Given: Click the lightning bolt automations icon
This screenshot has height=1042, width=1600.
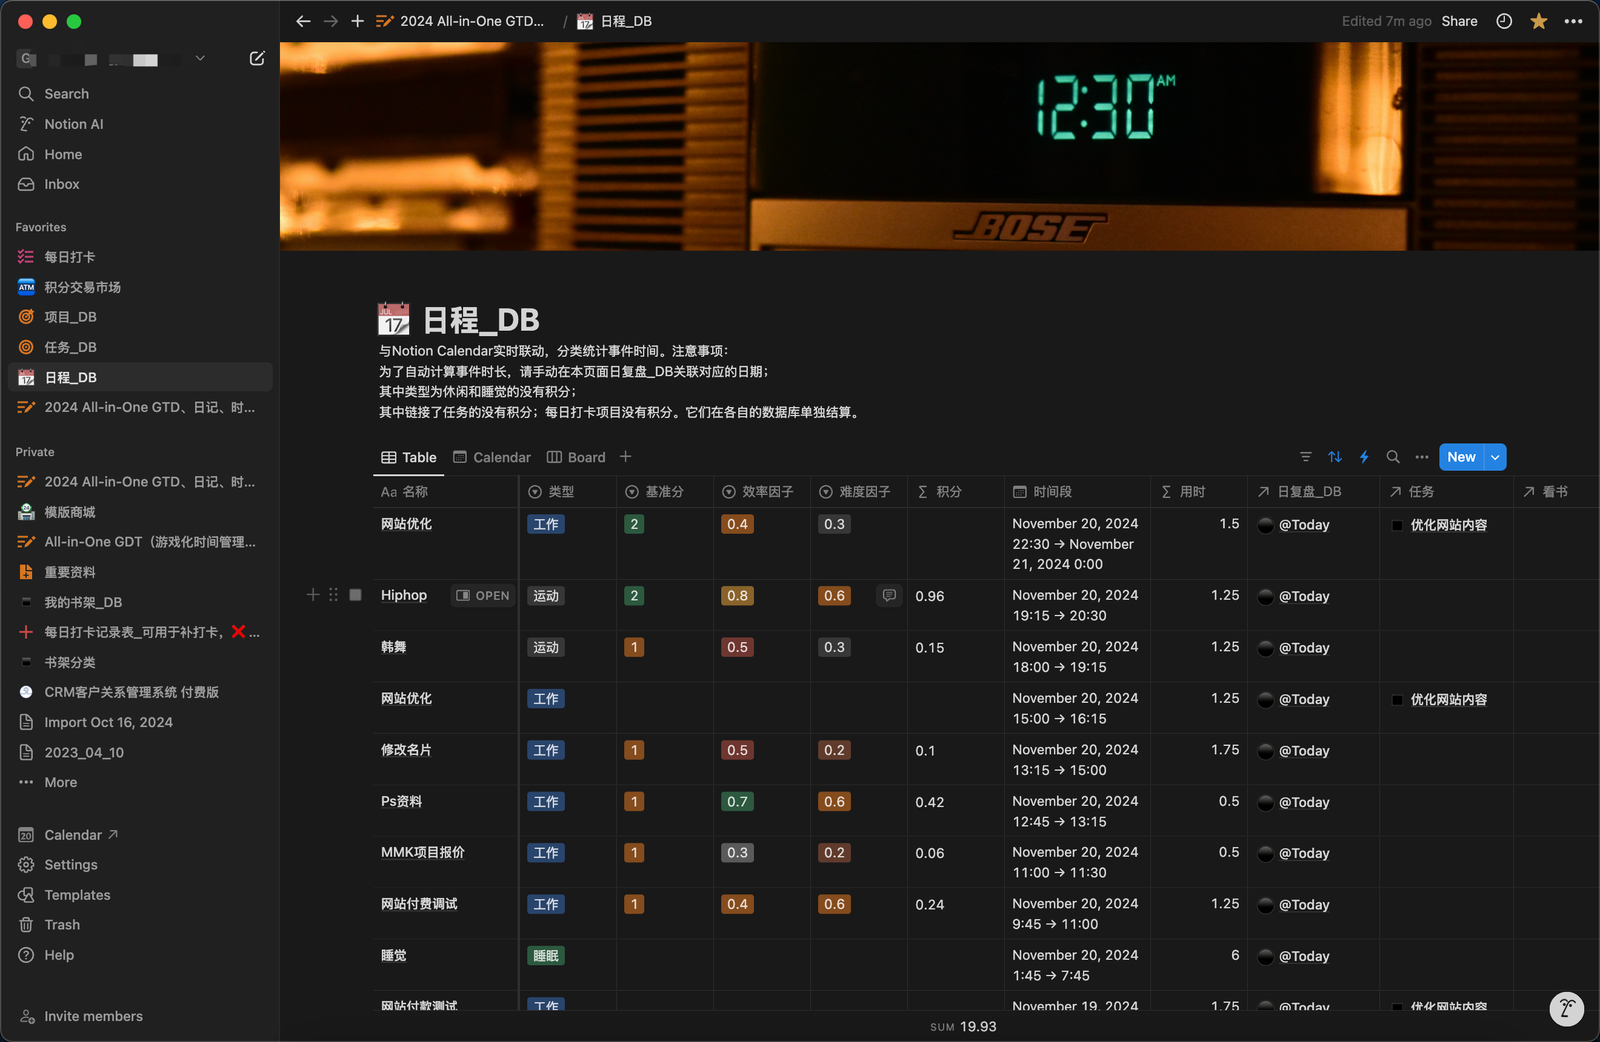Looking at the screenshot, I should (x=1363, y=457).
